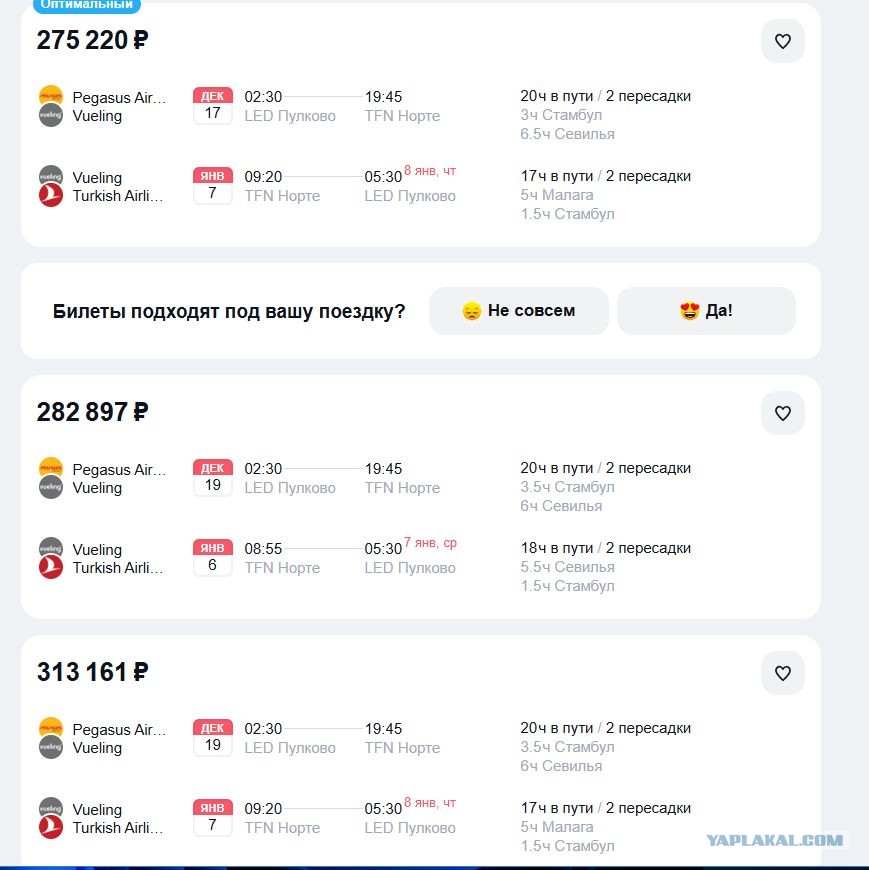The image size is (869, 870).
Task: Open the 313 161 ₽ ticket offer
Action: point(93,672)
